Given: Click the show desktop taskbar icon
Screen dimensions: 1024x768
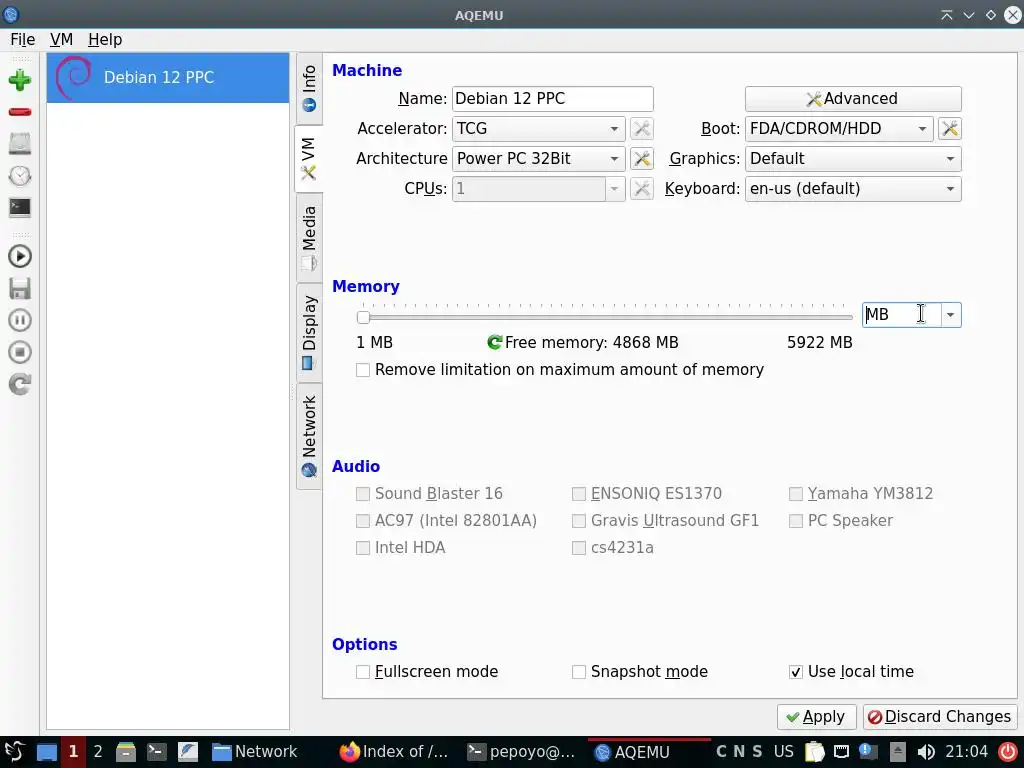Looking at the screenshot, I should click(47, 752).
